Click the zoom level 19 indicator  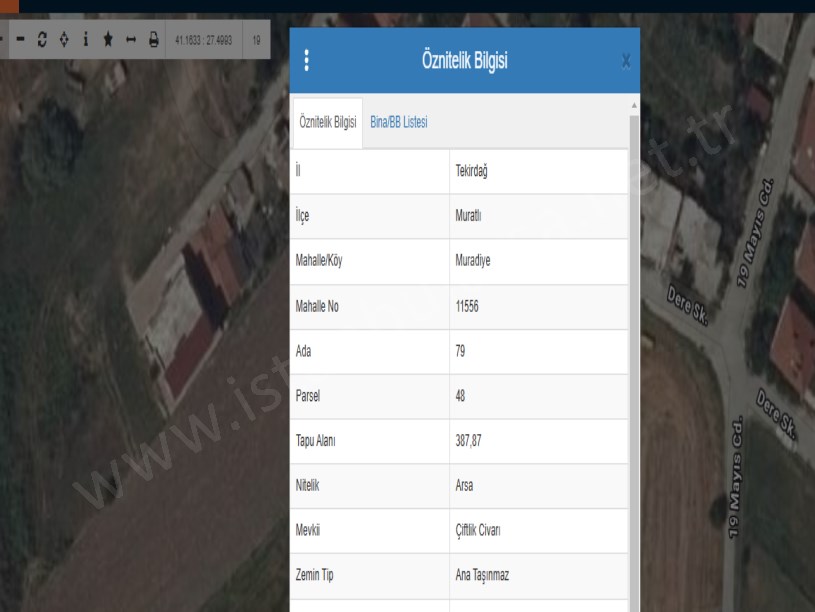257,41
